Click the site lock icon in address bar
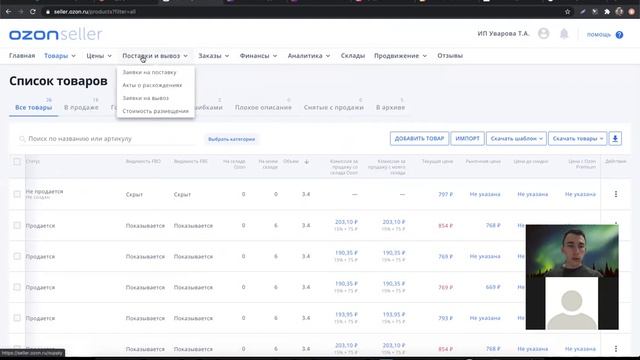Screen dimensions: 640x360 click(48, 12)
